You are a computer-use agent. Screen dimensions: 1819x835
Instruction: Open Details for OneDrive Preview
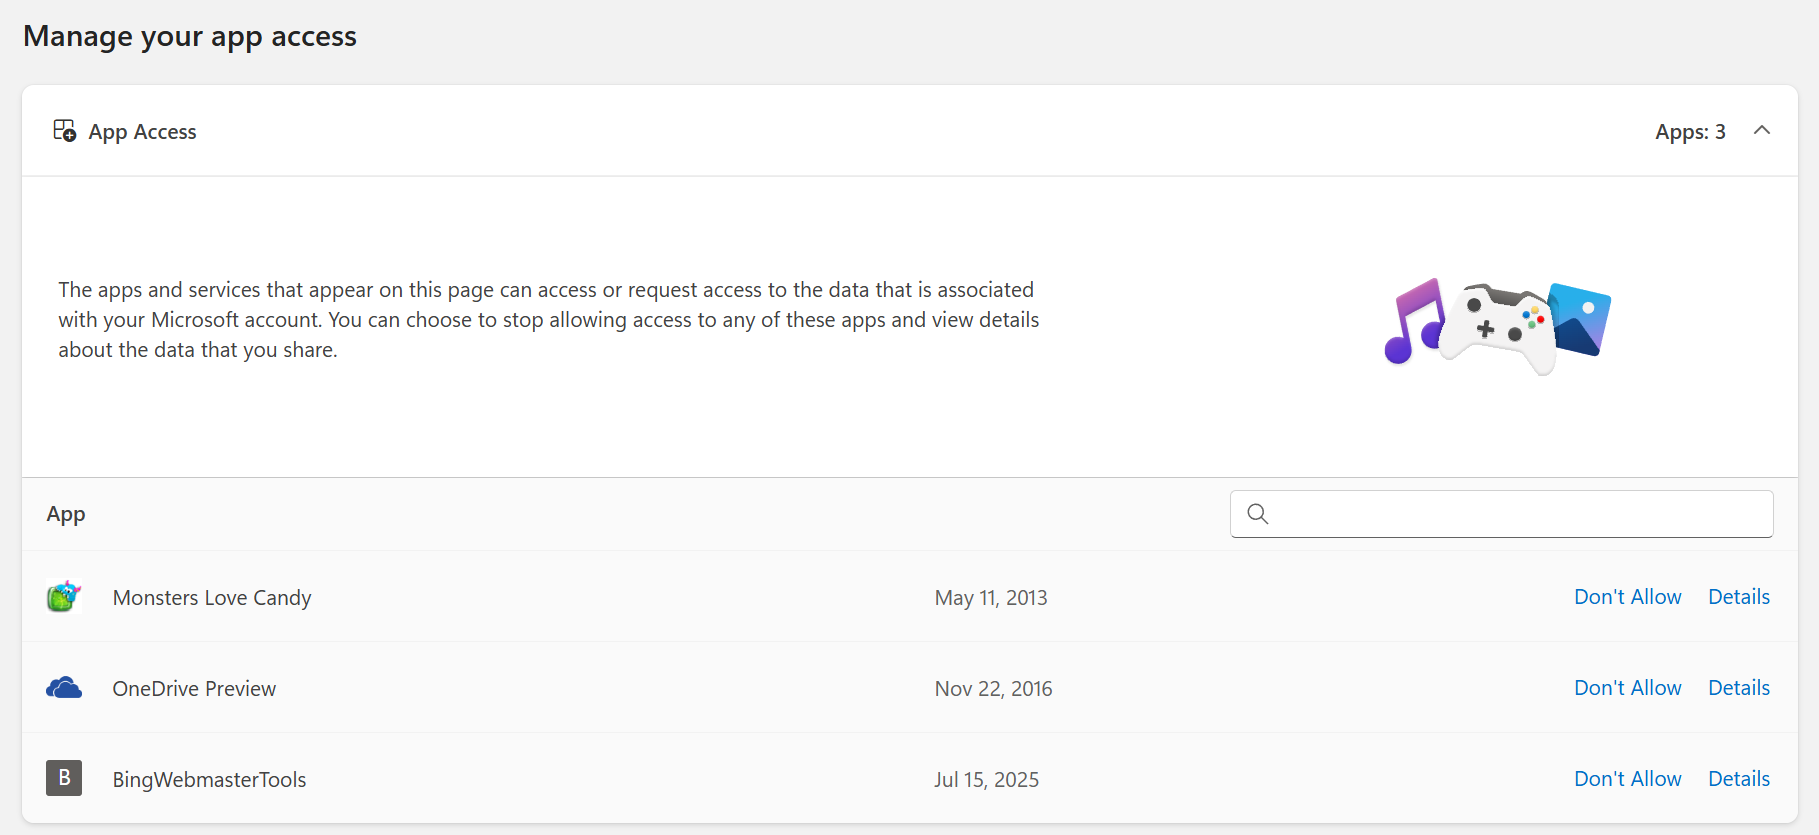(1739, 688)
